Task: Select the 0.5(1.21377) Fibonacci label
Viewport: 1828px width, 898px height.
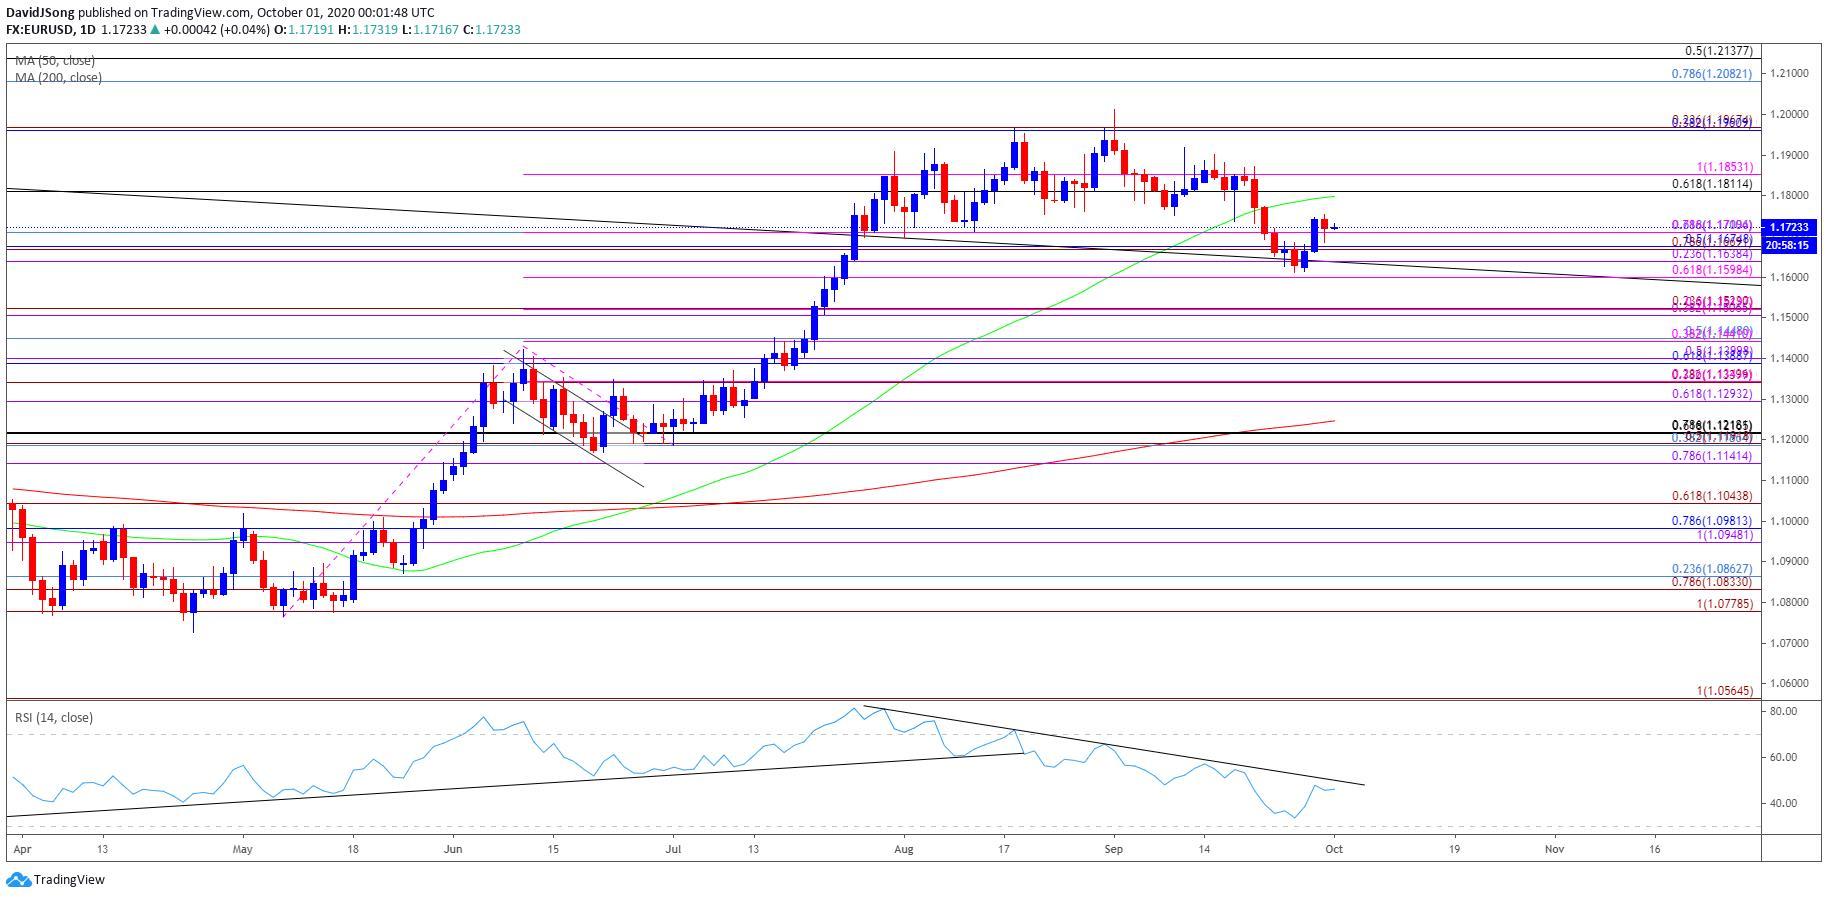Action: click(x=1719, y=50)
